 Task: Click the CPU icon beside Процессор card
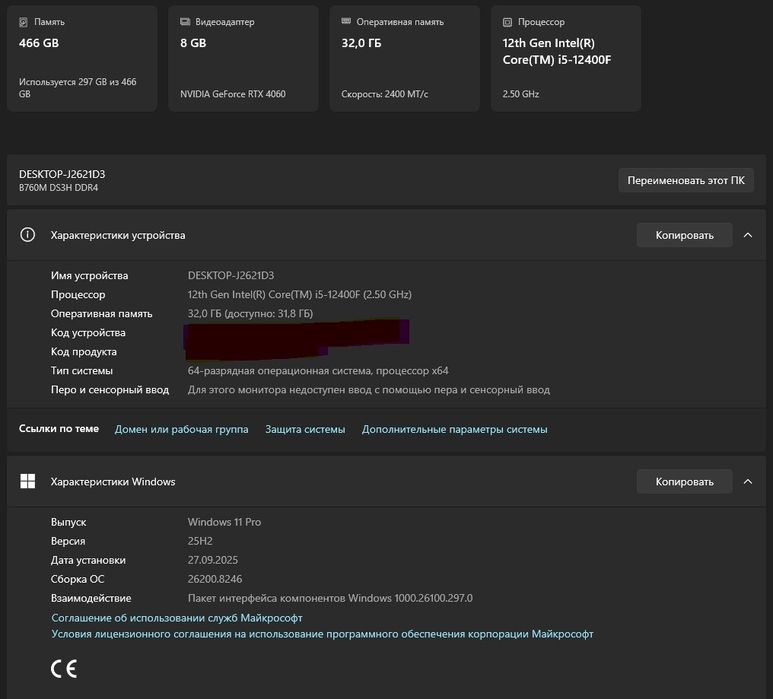tap(507, 22)
